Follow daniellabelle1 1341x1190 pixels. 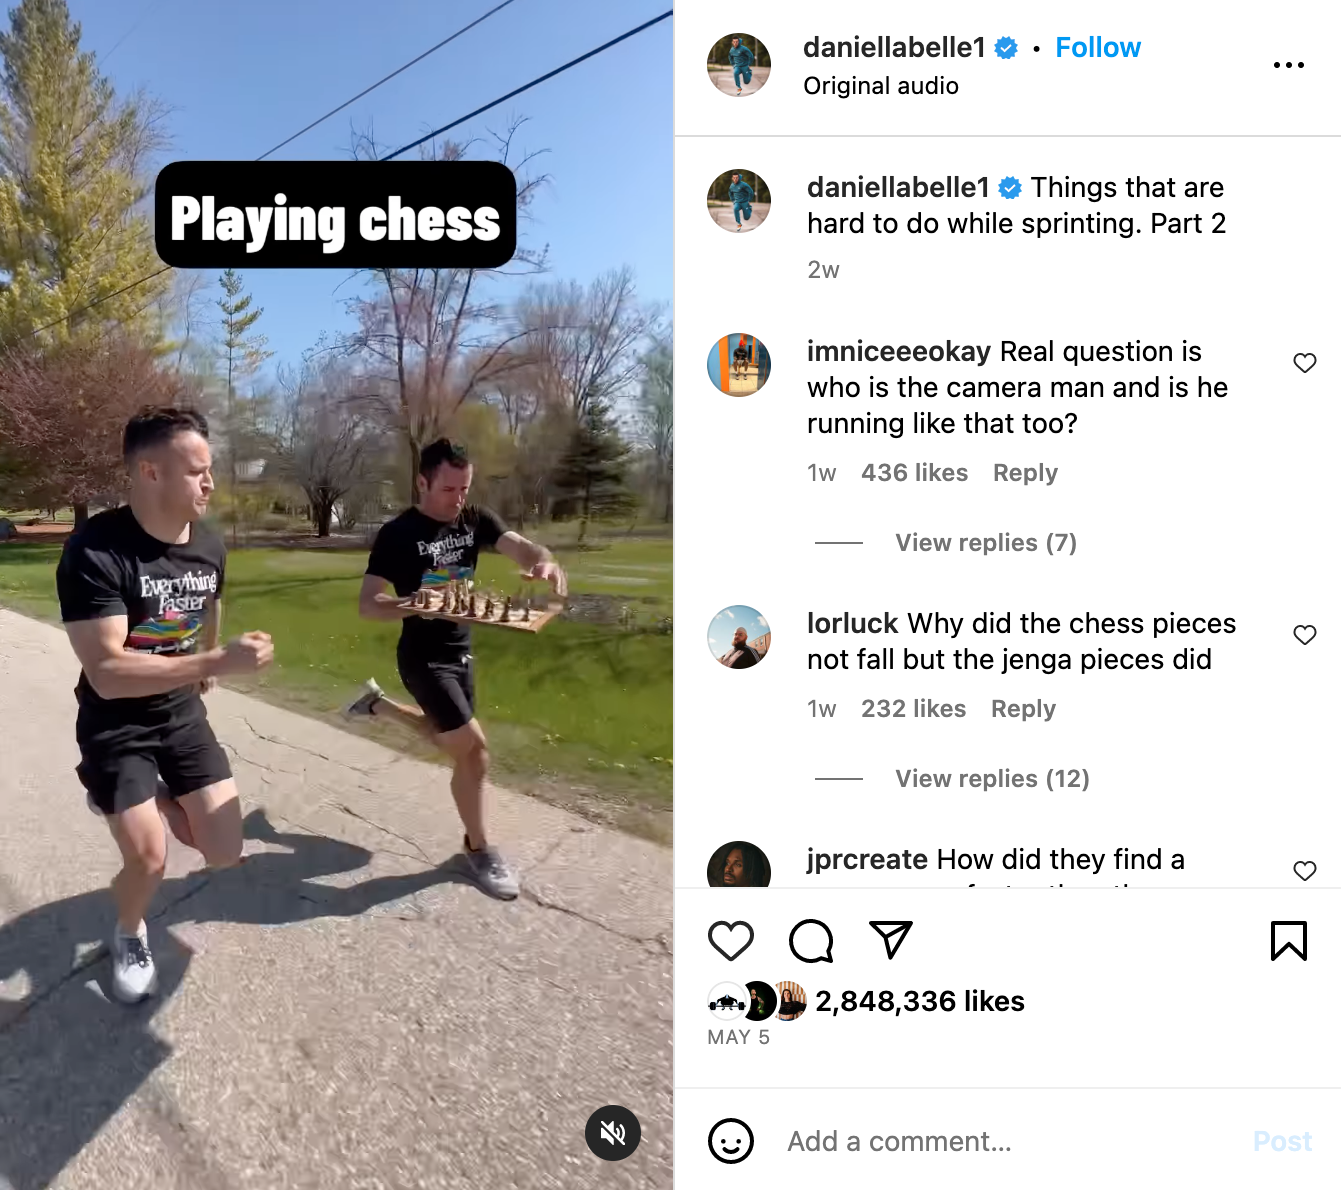click(1098, 48)
